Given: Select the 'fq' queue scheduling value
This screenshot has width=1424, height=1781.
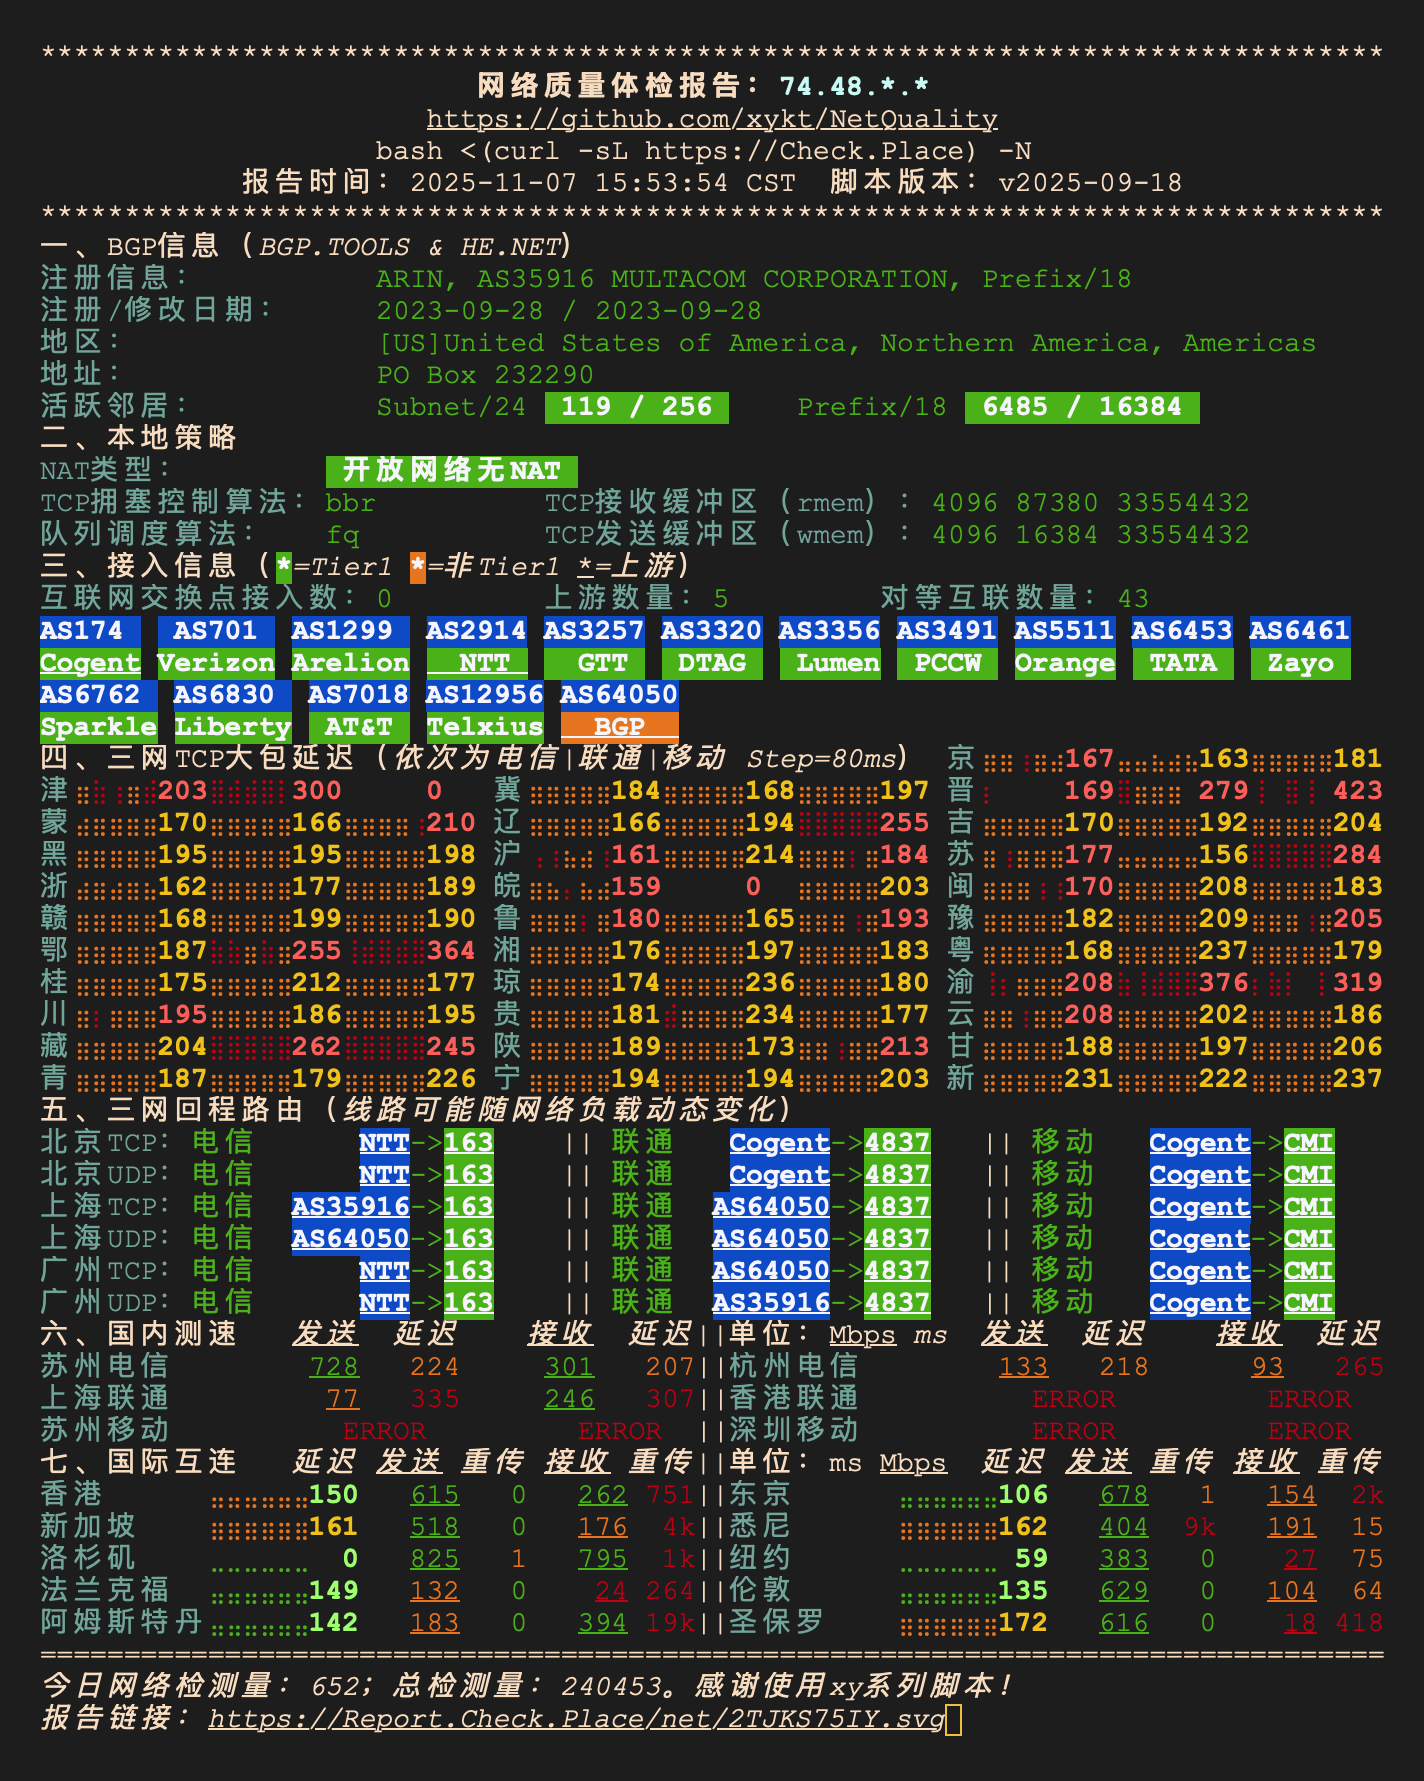Looking at the screenshot, I should point(343,535).
